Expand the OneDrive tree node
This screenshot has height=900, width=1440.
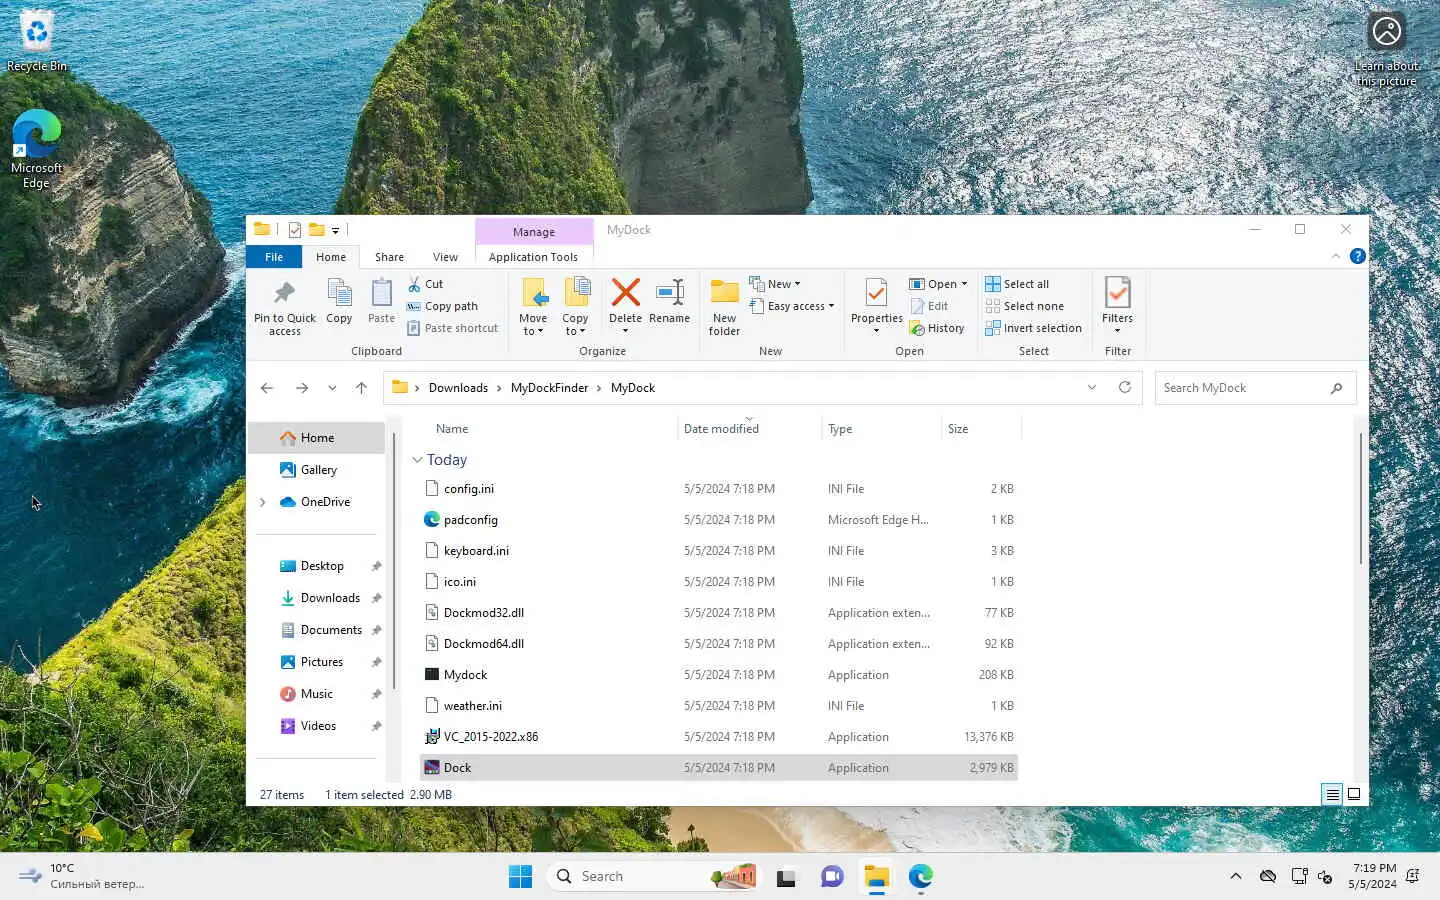click(263, 502)
